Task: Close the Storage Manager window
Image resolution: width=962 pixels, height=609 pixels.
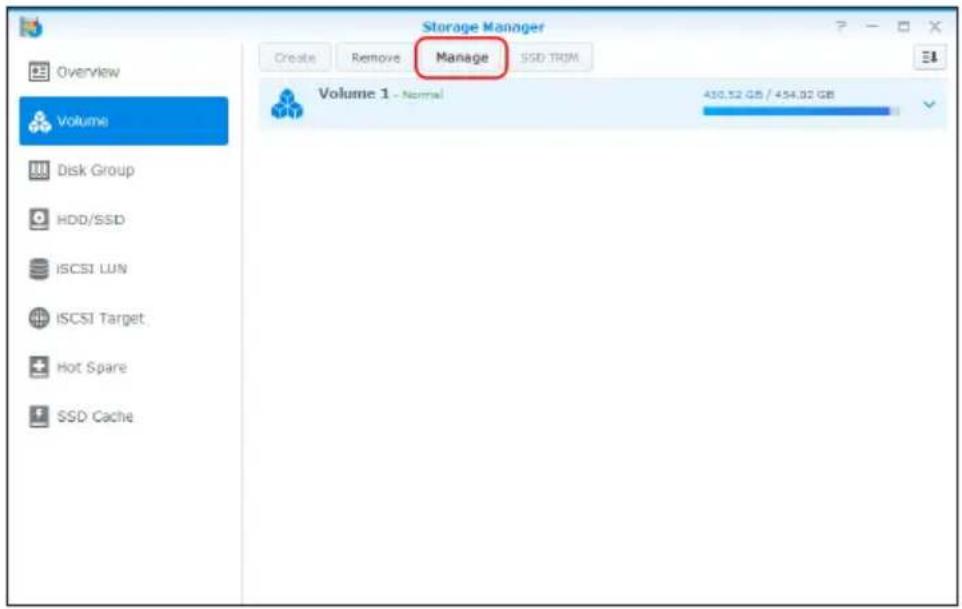Action: point(934,26)
